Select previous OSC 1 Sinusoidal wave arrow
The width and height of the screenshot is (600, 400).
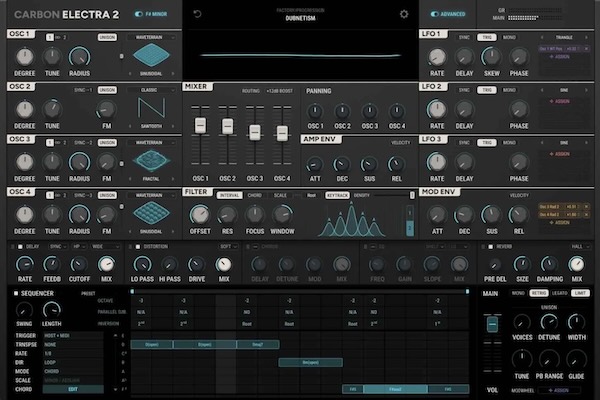pos(130,73)
